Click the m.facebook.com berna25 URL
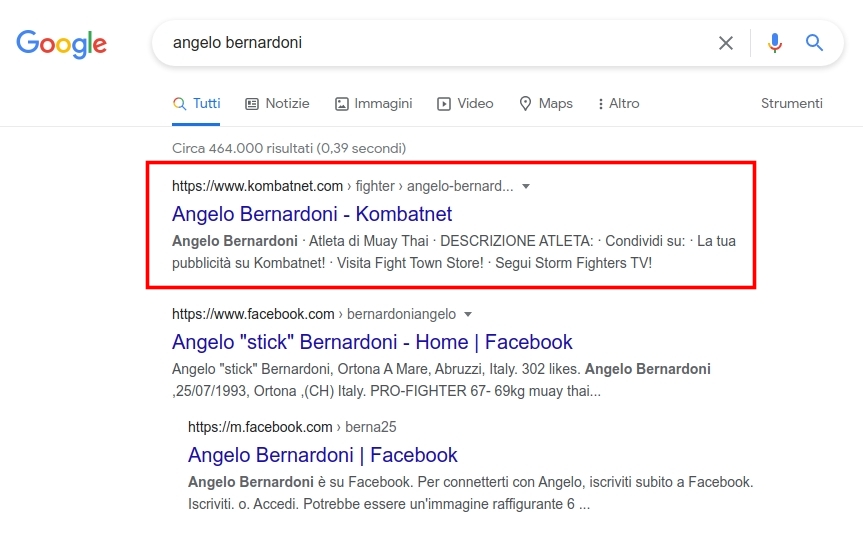The width and height of the screenshot is (863, 537). click(292, 427)
